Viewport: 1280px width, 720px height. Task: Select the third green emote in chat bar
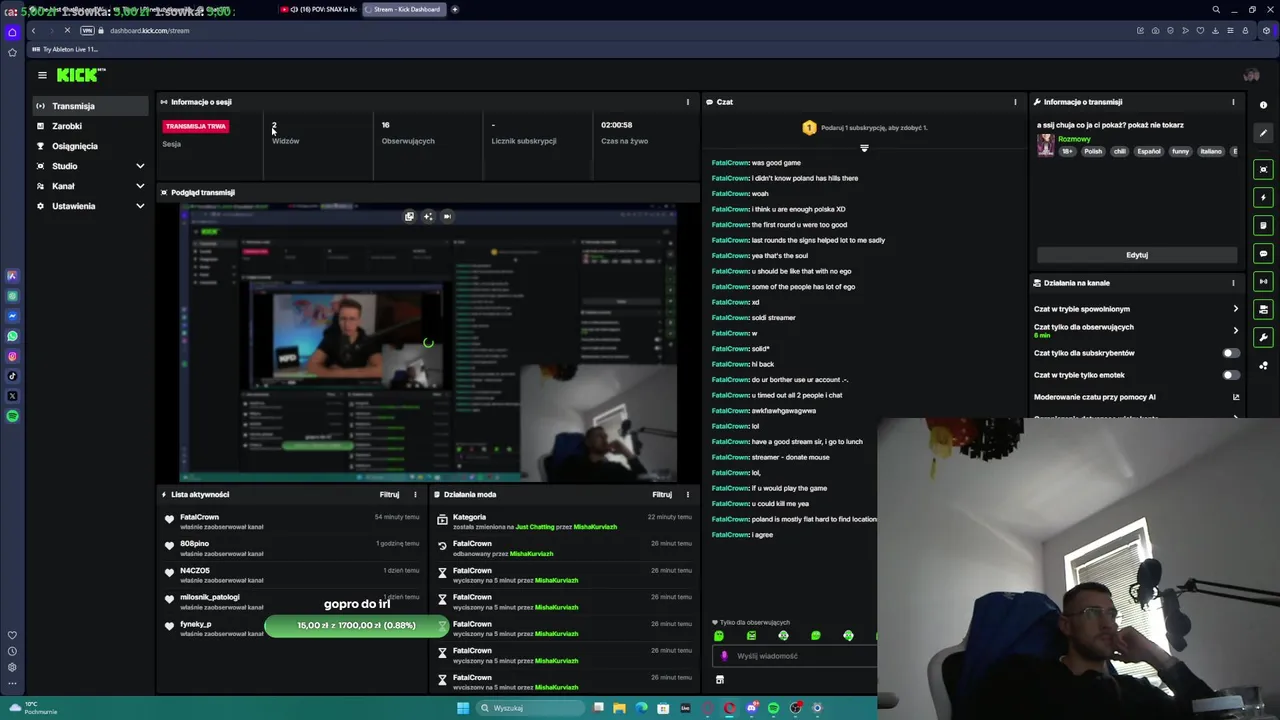pyautogui.click(x=783, y=636)
